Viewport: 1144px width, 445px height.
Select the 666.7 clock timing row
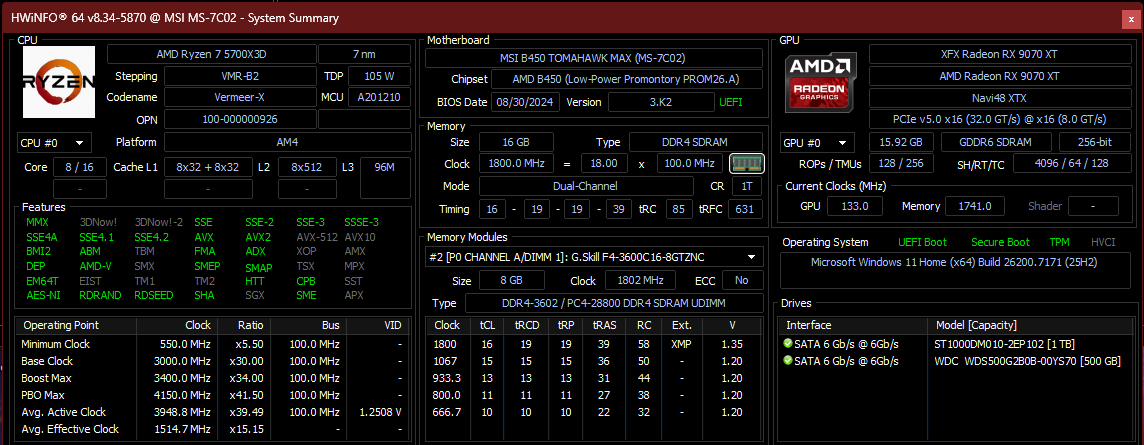tap(595, 412)
